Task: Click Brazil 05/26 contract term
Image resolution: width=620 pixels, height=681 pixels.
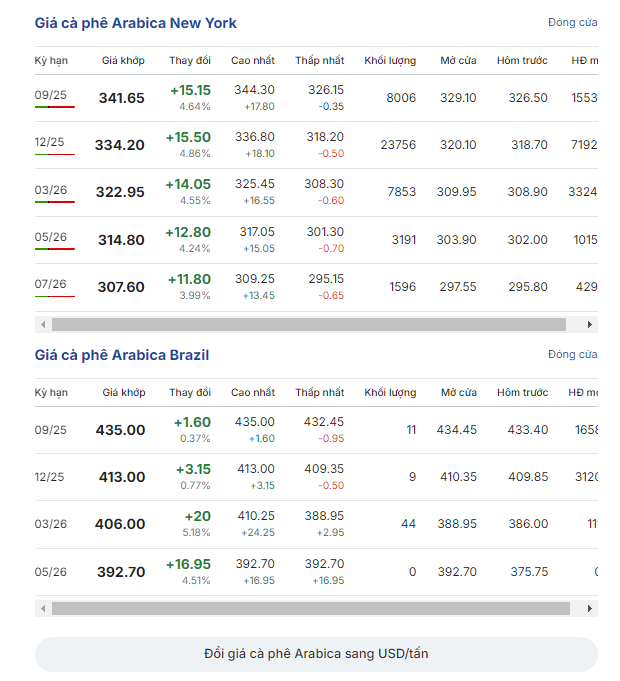Action: (51, 572)
